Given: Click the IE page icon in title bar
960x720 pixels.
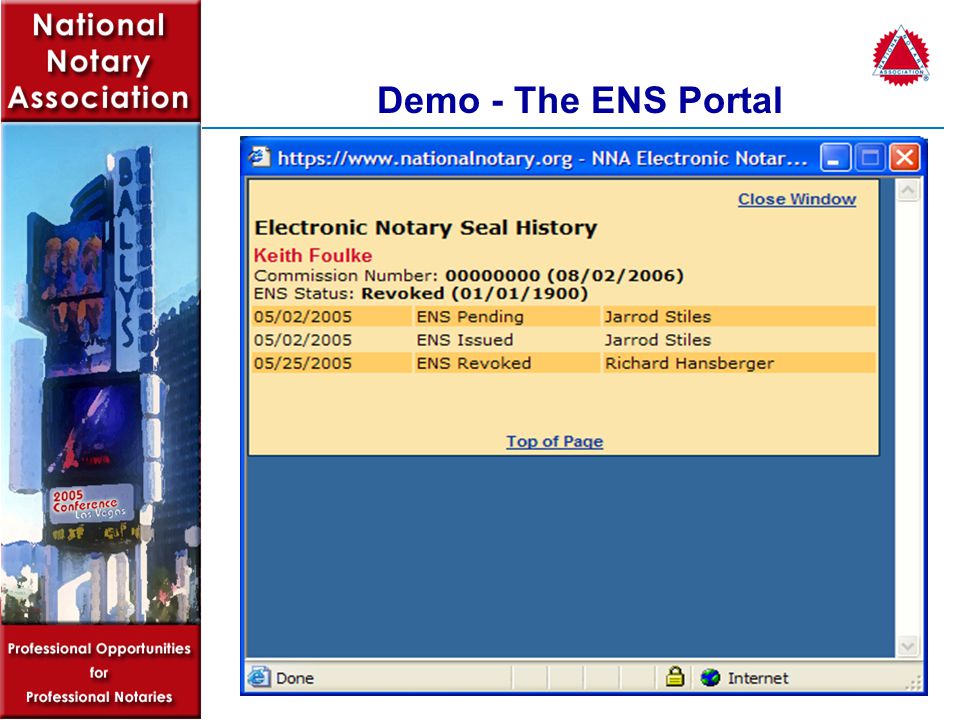Looking at the screenshot, I should [x=259, y=158].
